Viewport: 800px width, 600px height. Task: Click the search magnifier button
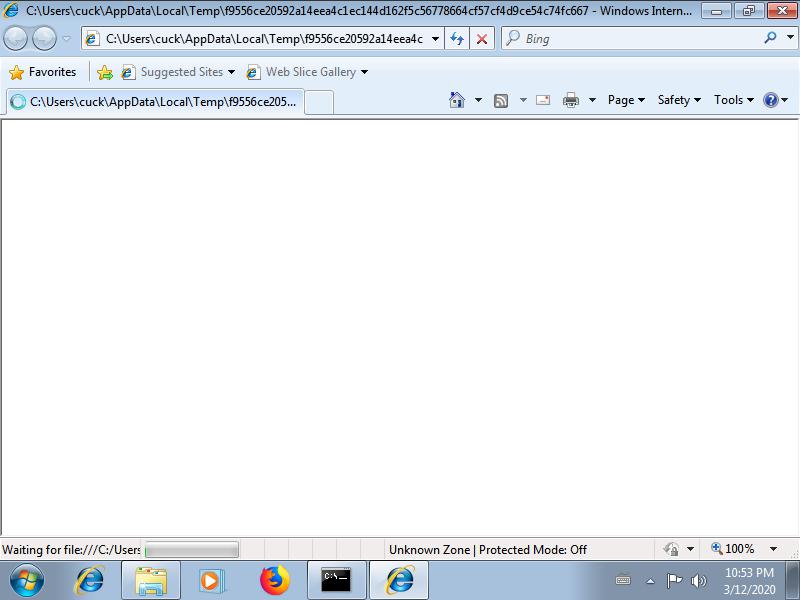point(770,38)
